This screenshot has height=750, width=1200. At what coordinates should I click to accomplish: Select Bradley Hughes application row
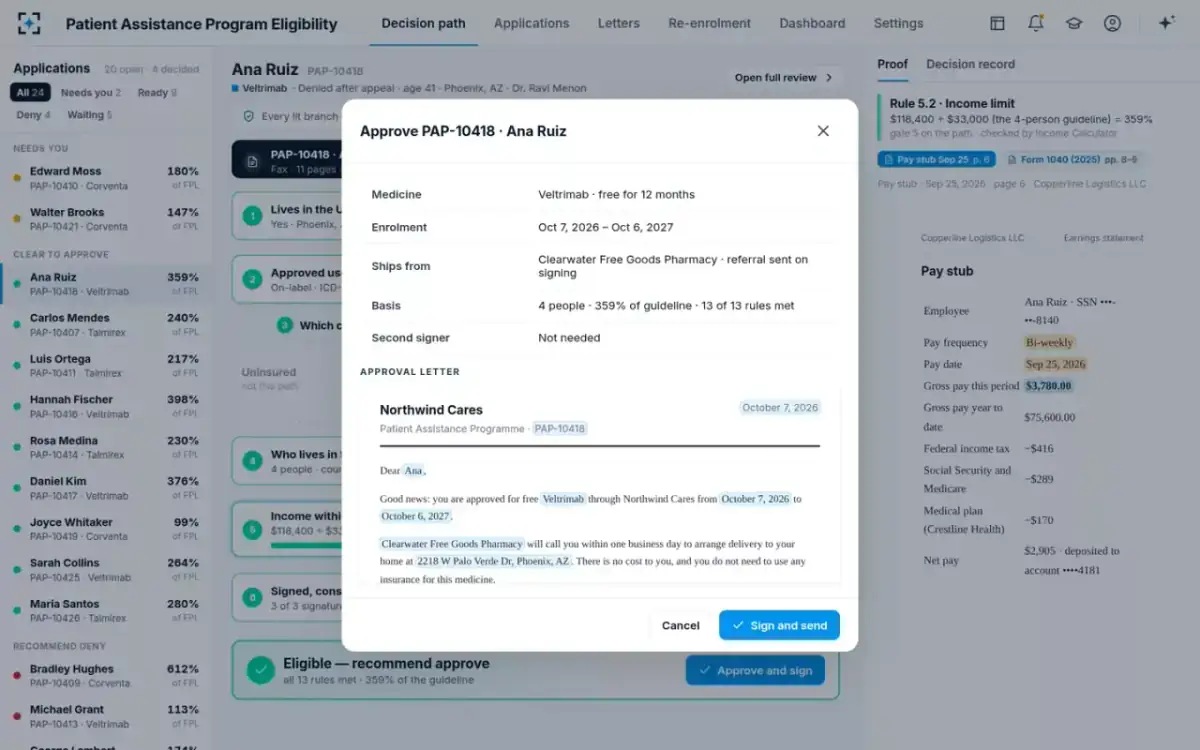[x=106, y=676]
